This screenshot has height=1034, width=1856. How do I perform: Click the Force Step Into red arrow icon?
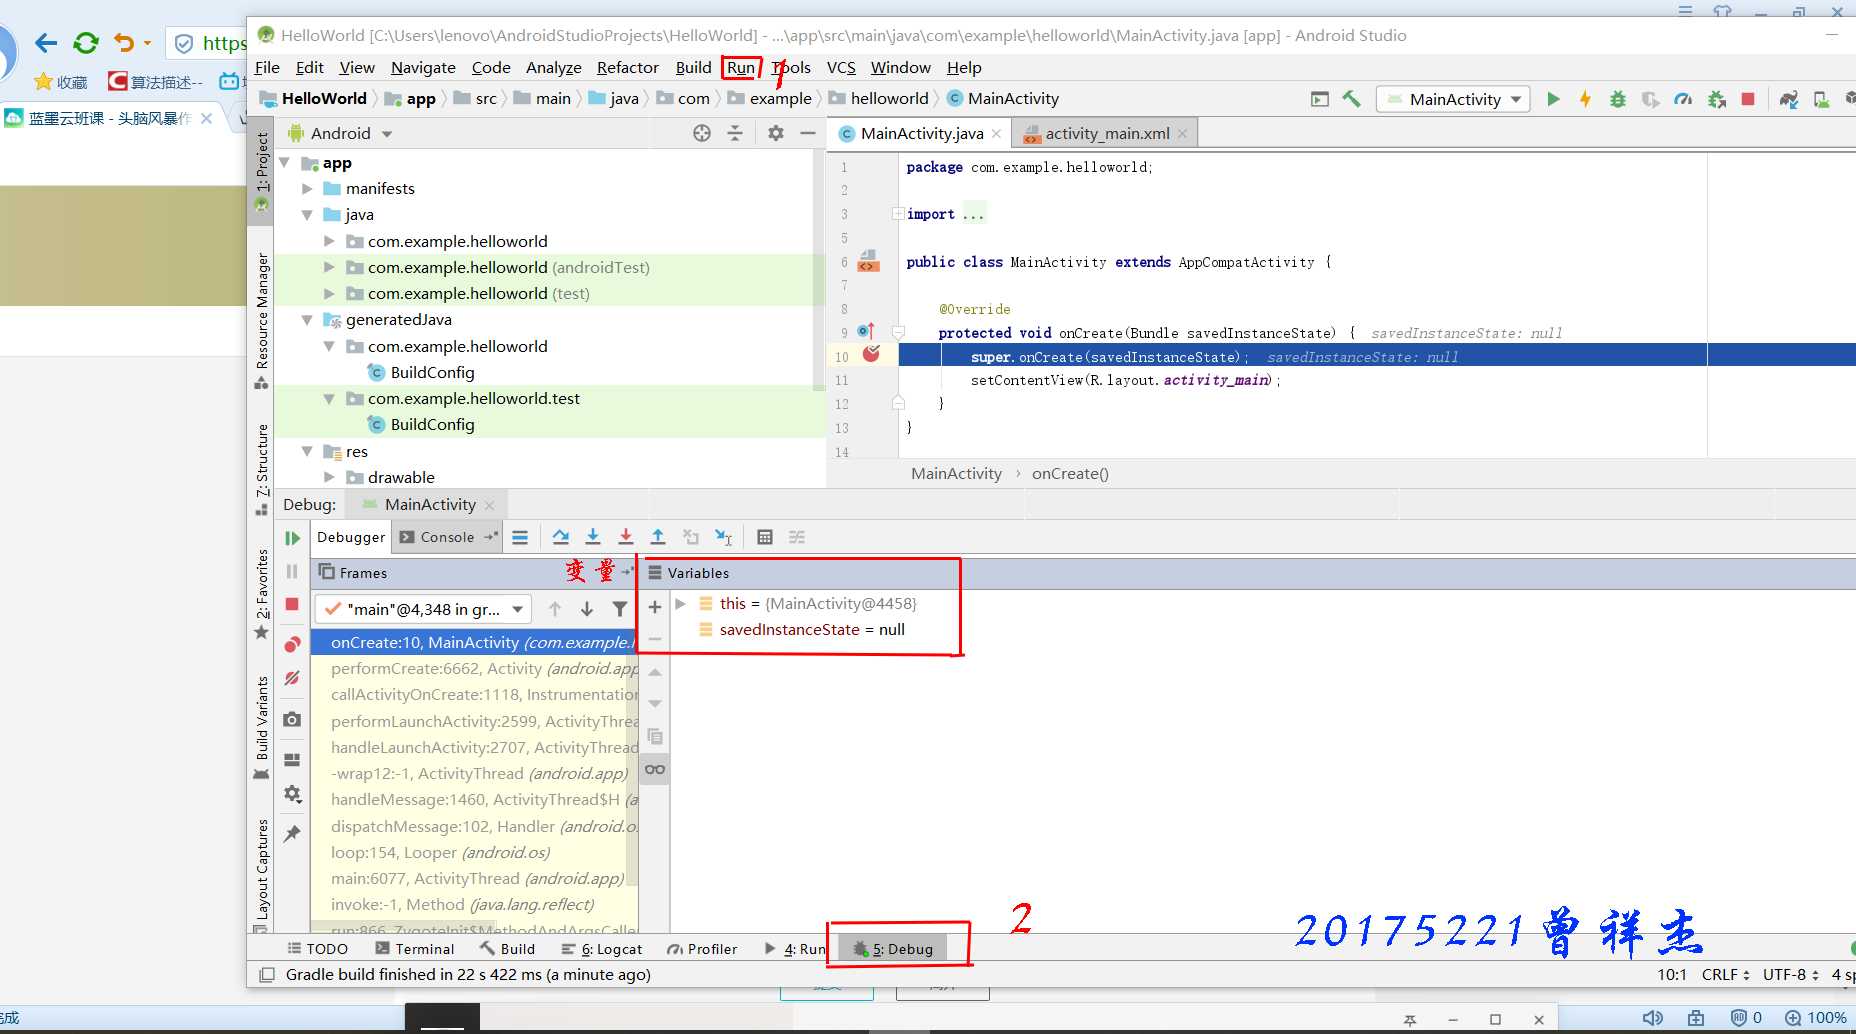625,537
